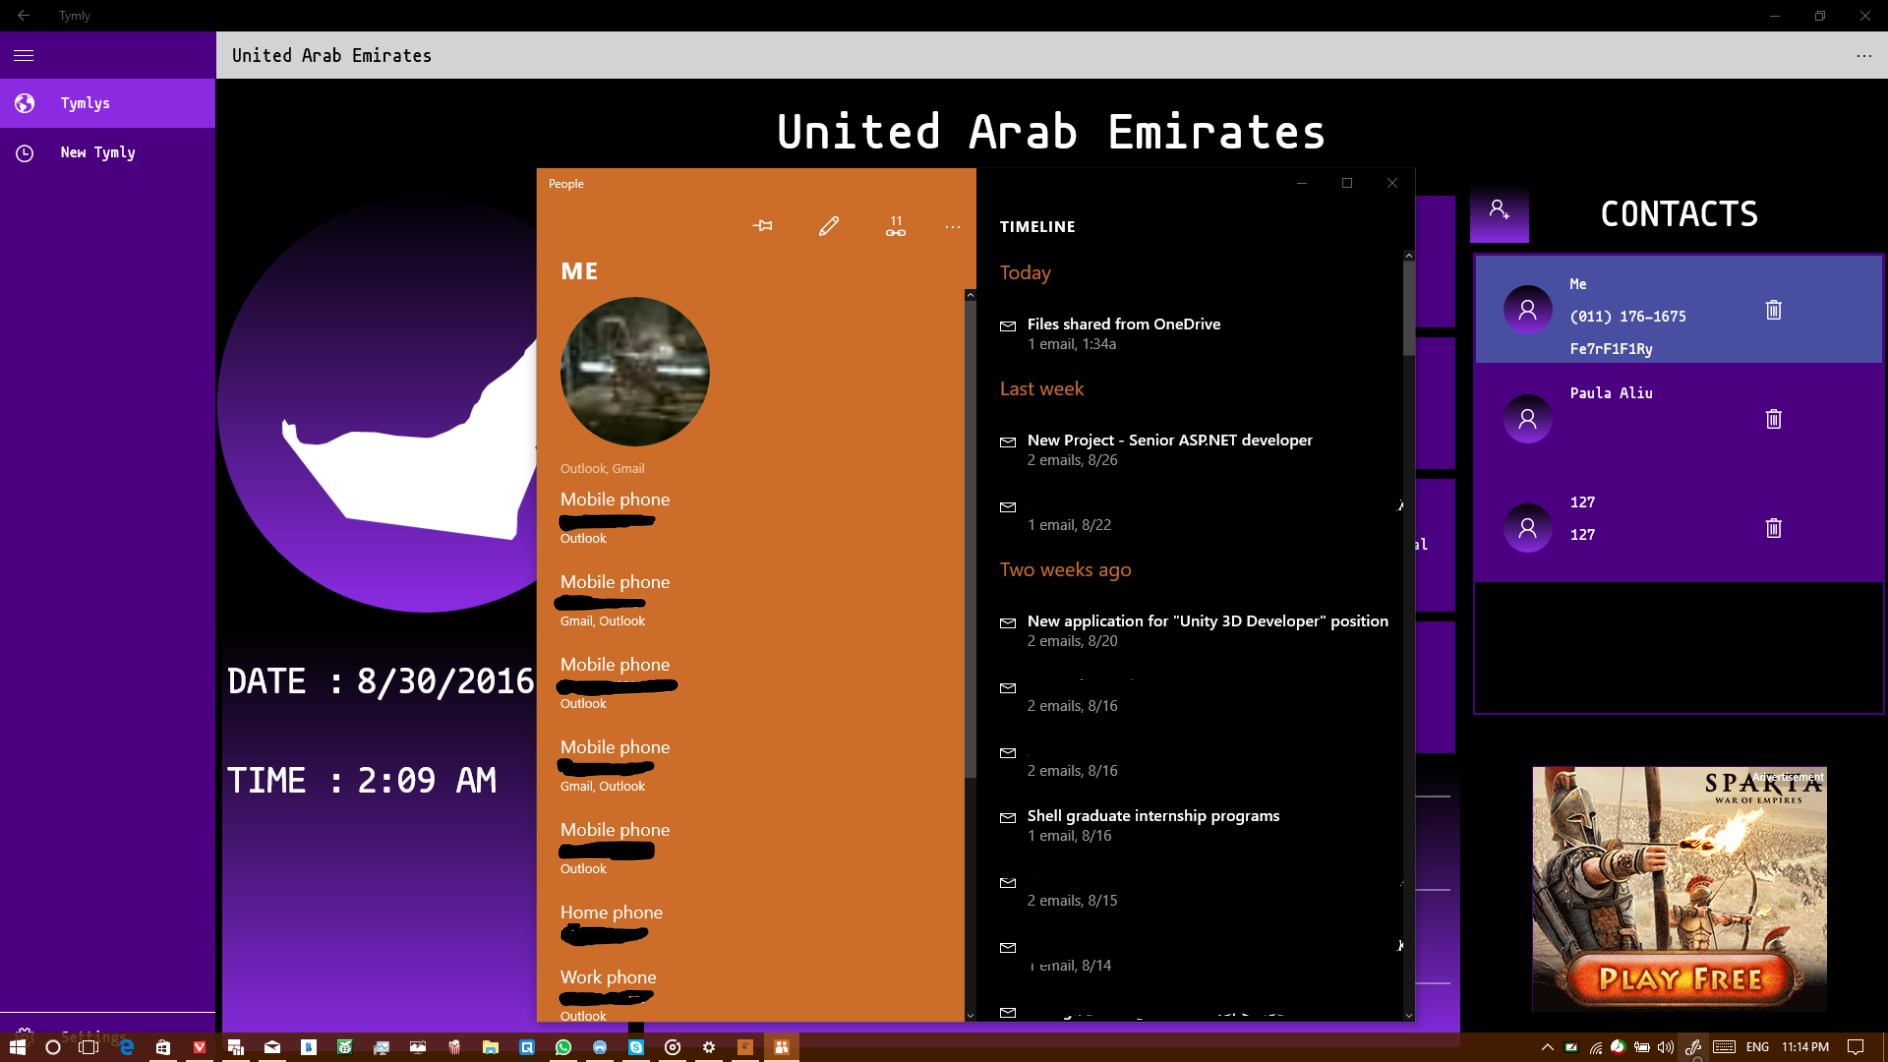Open Settings gear on the taskbar
Viewport: 1888px width, 1062px height.
[x=709, y=1047]
